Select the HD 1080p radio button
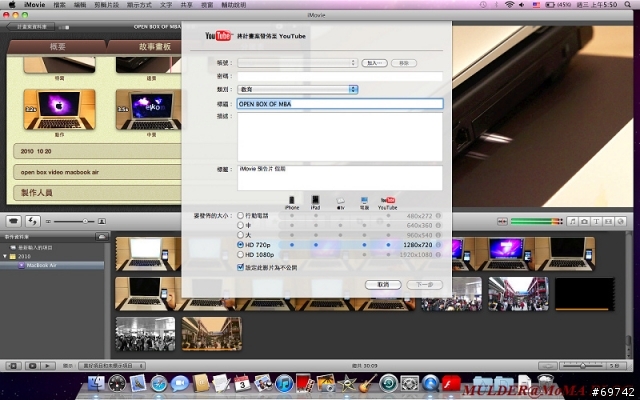 [x=240, y=255]
